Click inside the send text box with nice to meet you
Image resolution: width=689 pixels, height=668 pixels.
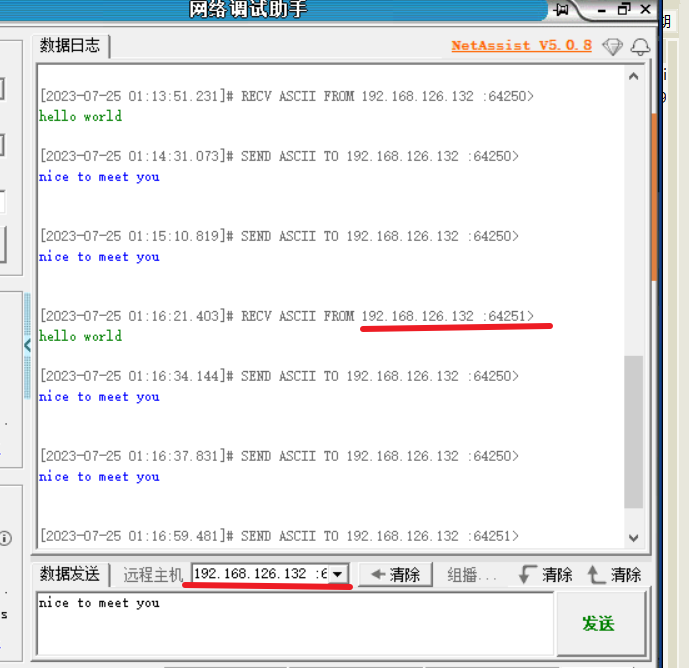point(295,623)
